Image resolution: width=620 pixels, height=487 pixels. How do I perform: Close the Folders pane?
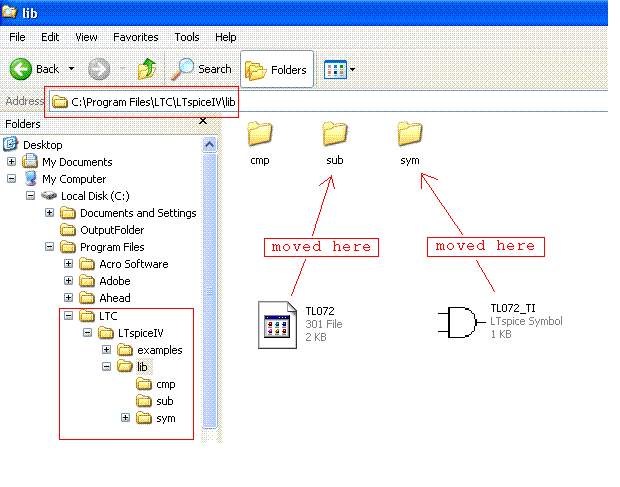click(203, 121)
